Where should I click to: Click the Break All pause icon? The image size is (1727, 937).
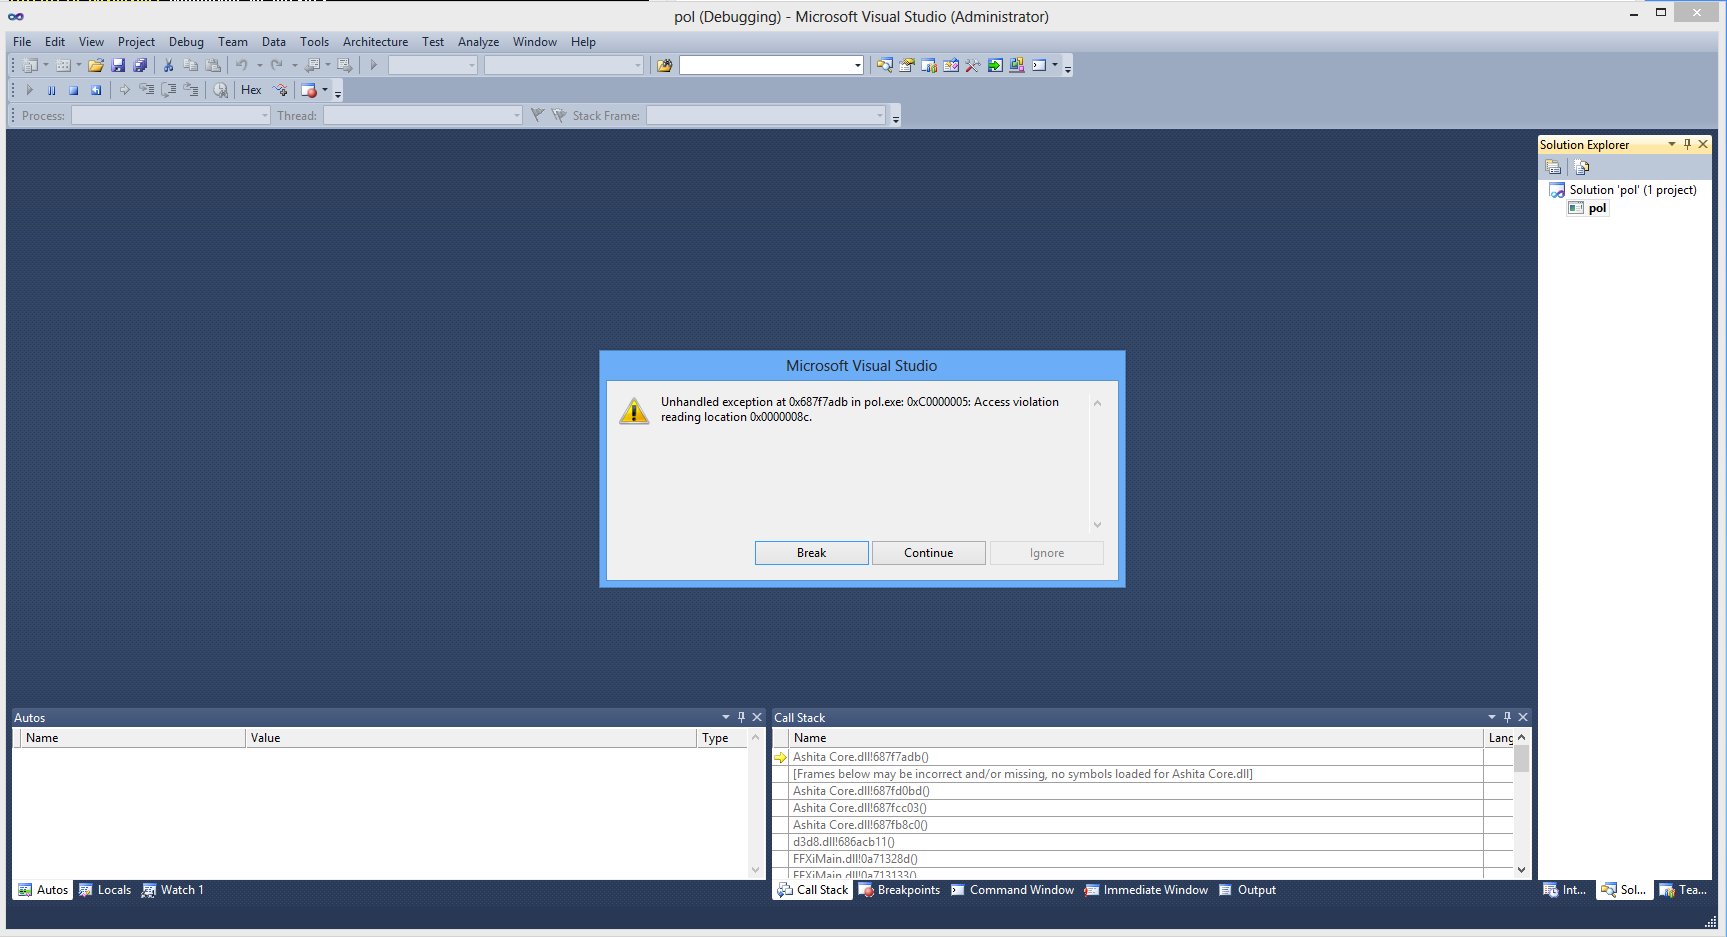[x=51, y=90]
